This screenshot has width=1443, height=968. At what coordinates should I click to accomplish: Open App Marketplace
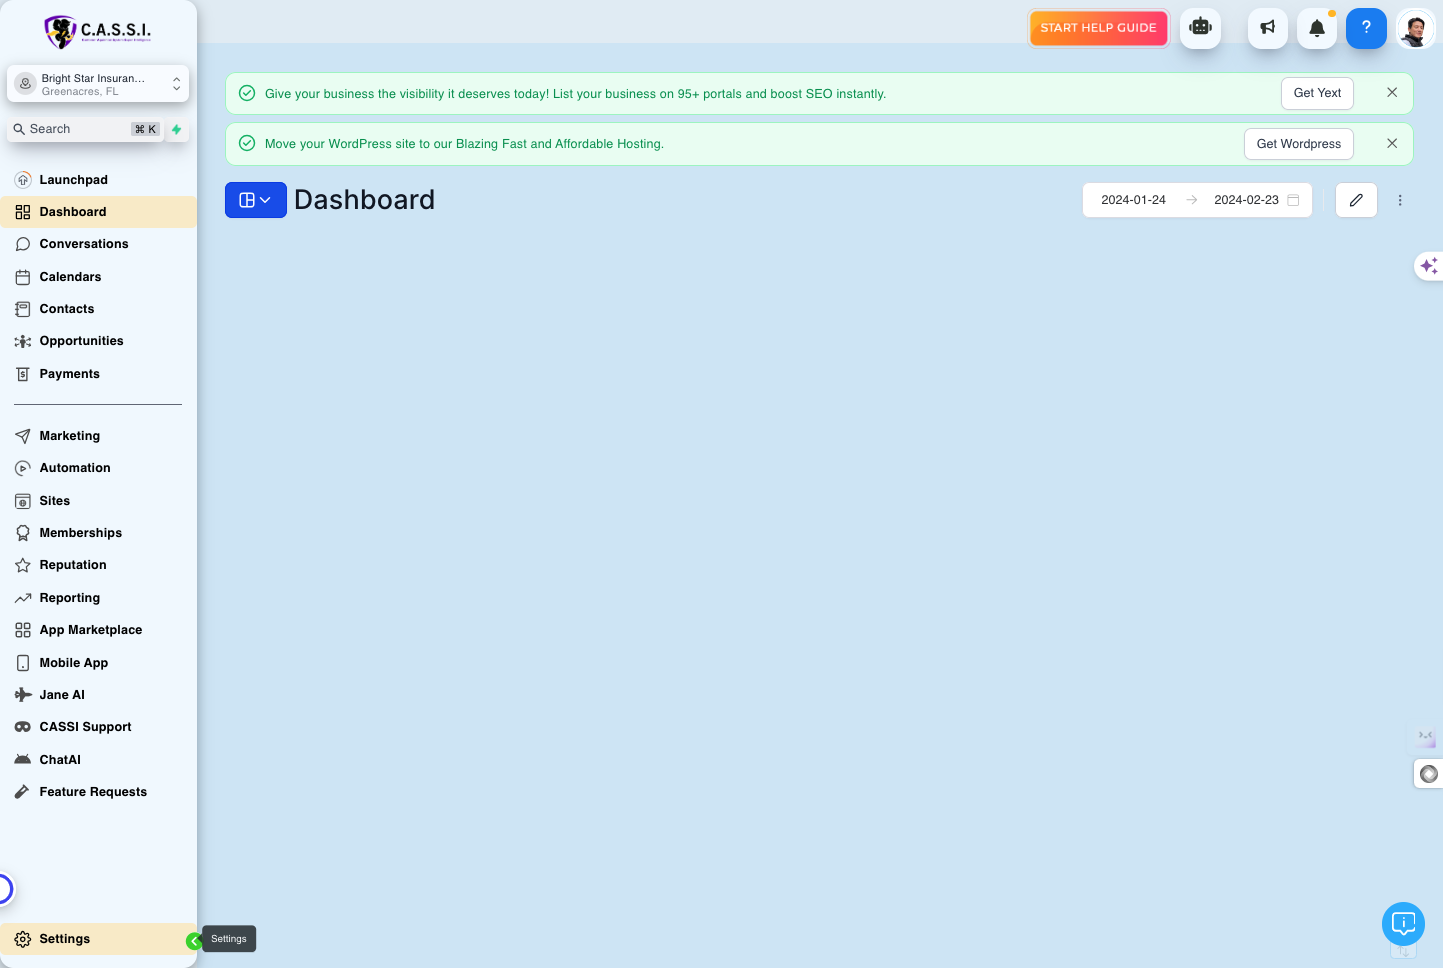pyautogui.click(x=98, y=630)
